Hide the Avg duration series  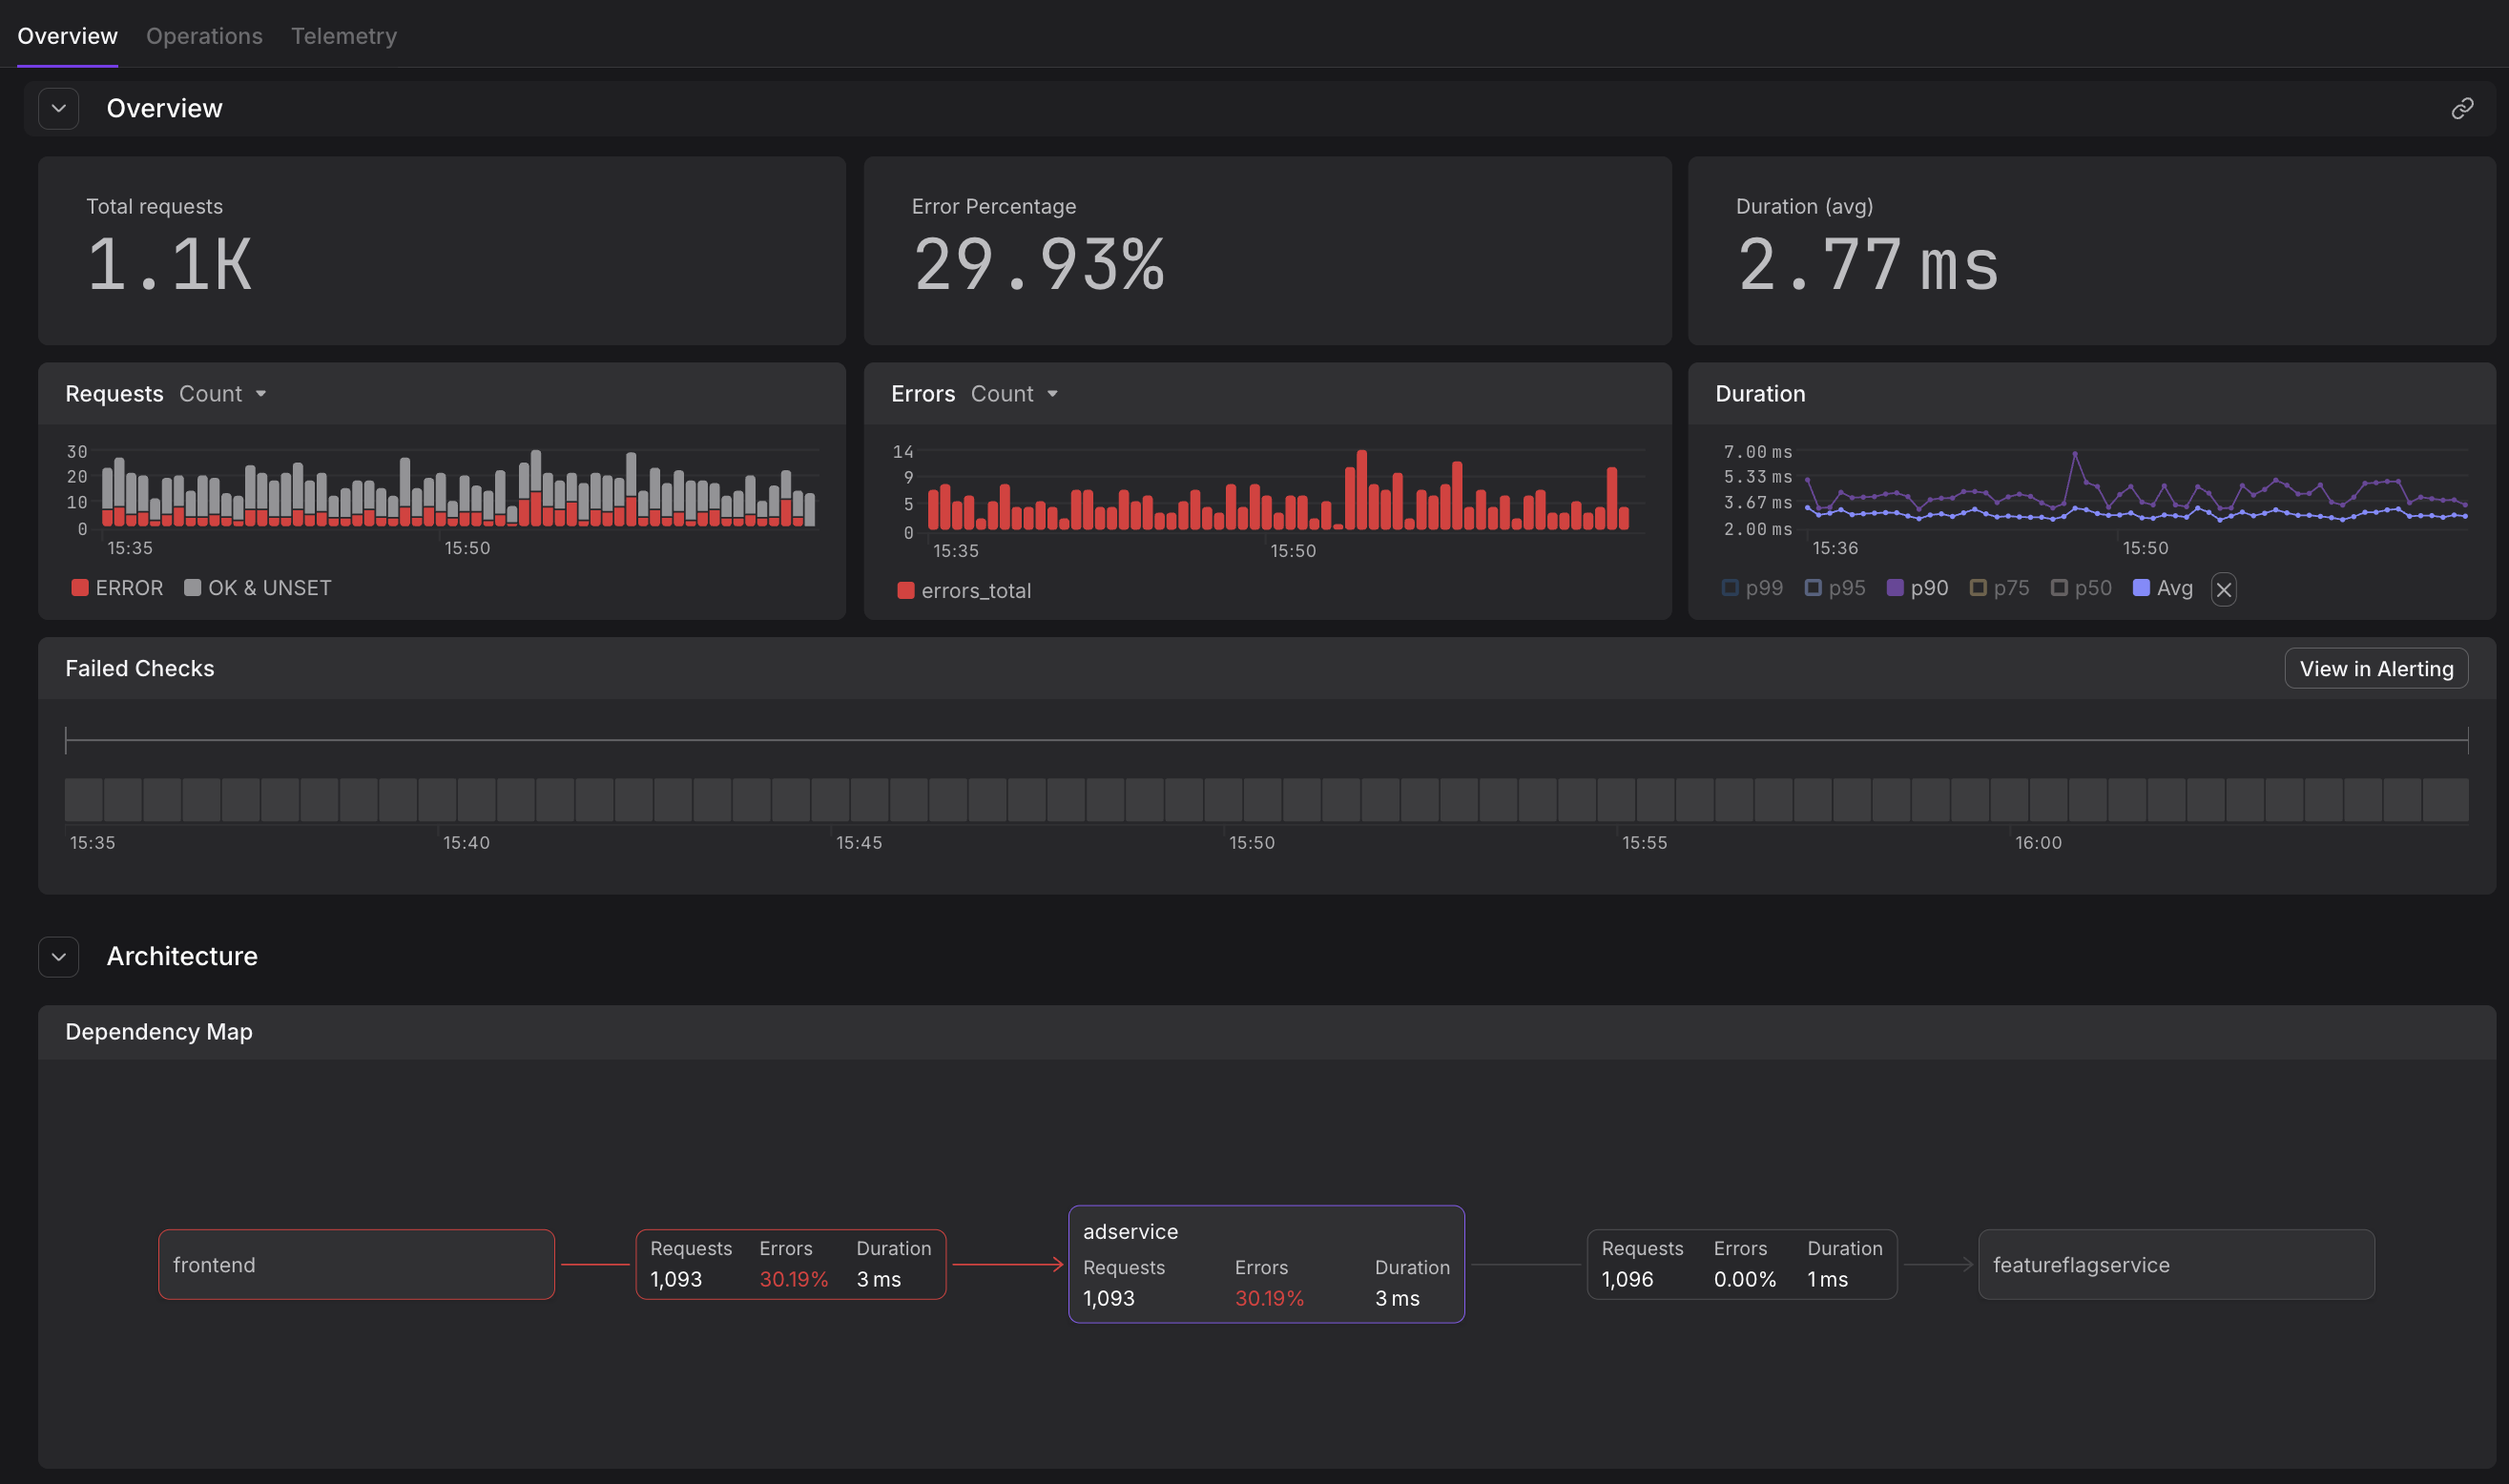(x=2163, y=588)
